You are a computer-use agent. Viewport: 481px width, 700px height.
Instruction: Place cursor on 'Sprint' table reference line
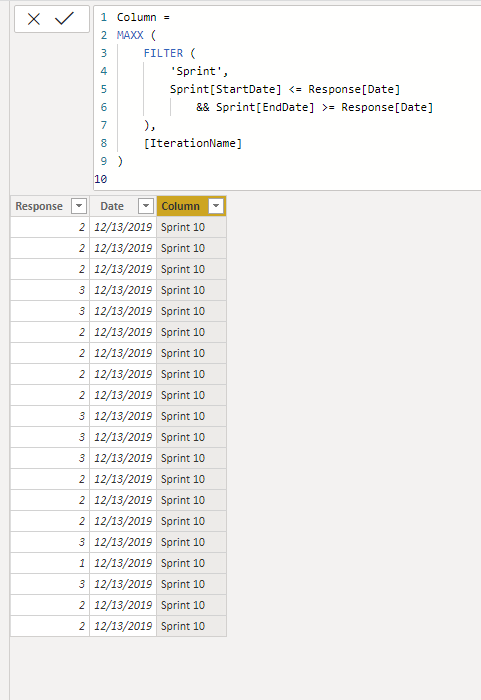pyautogui.click(x=199, y=71)
